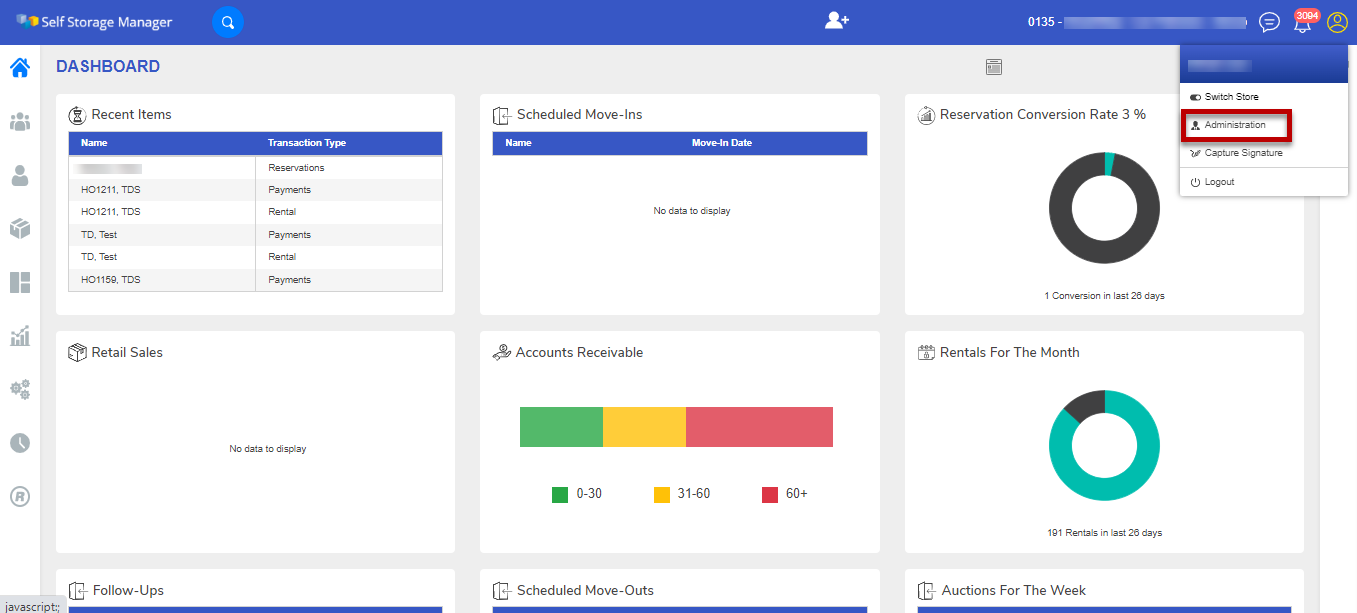This screenshot has height=613, width=1357.
Task: Select Switch Store from user menu
Action: [x=1231, y=97]
